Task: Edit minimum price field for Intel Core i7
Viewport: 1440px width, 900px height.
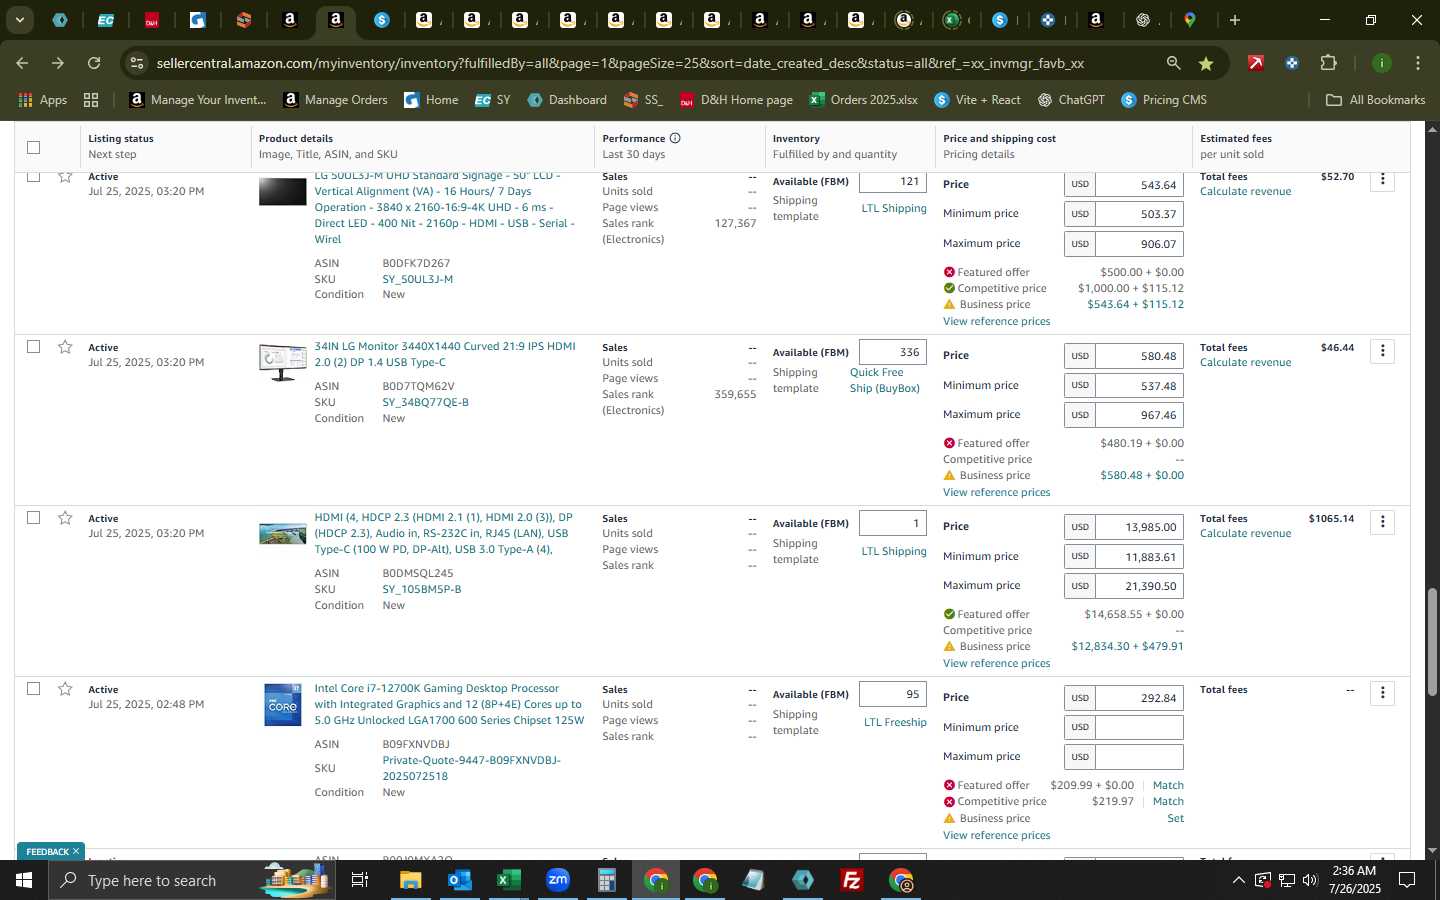Action: [x=1139, y=727]
